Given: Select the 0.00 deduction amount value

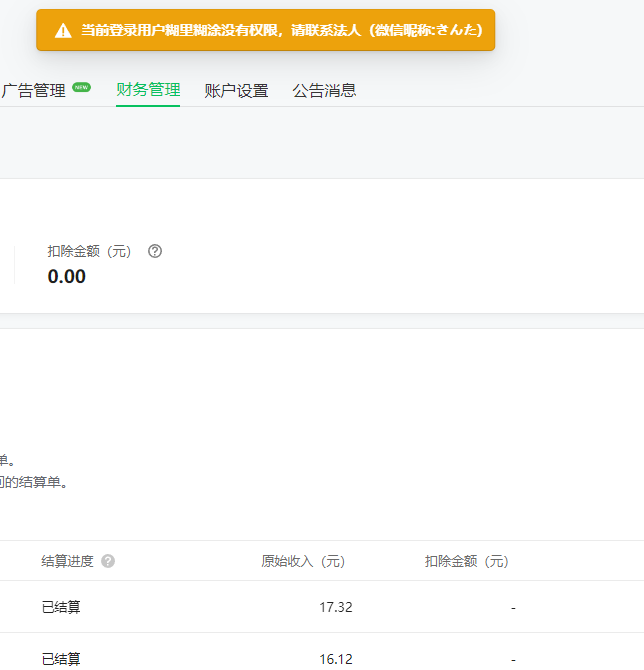Looking at the screenshot, I should tap(67, 276).
